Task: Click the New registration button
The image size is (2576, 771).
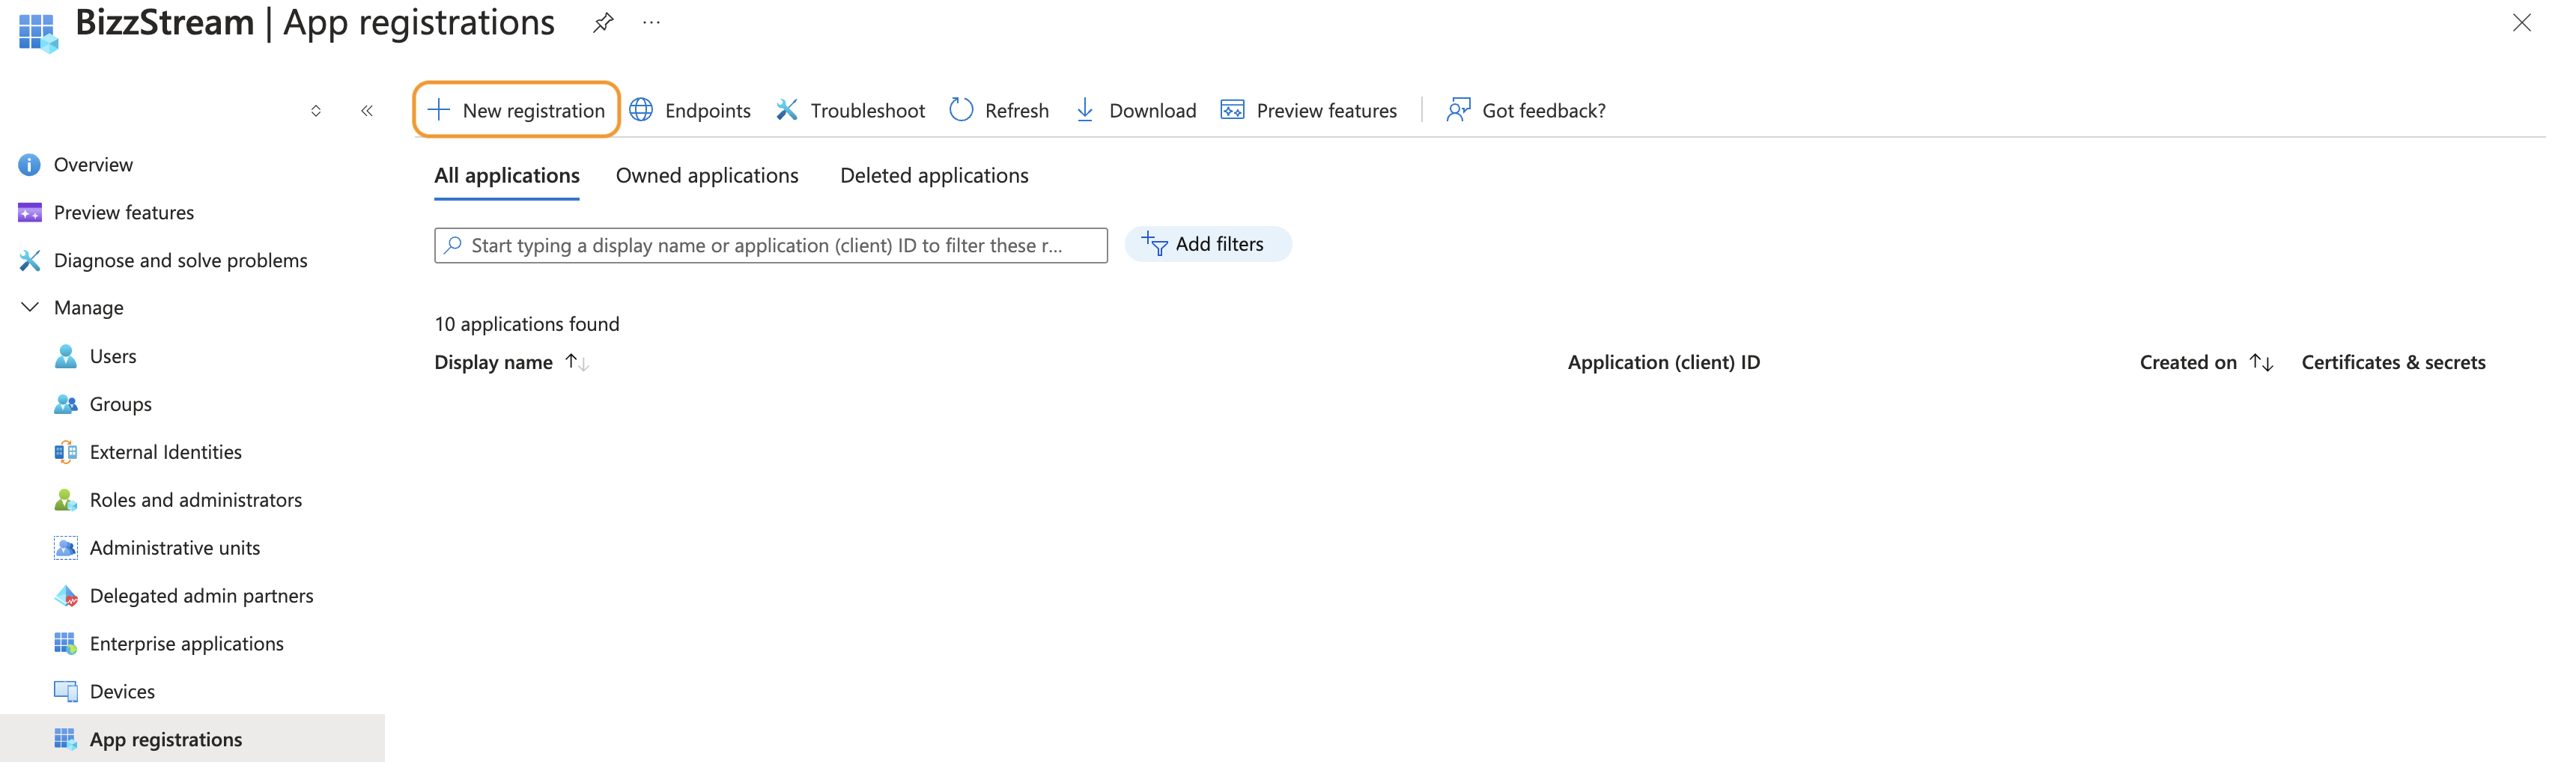Action: [x=516, y=110]
